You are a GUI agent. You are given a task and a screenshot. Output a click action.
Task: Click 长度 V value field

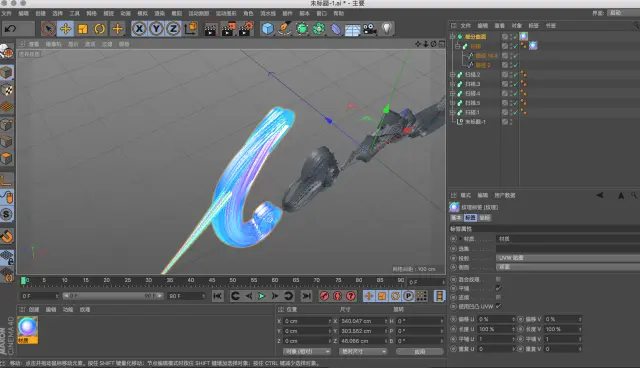pyautogui.click(x=563, y=329)
